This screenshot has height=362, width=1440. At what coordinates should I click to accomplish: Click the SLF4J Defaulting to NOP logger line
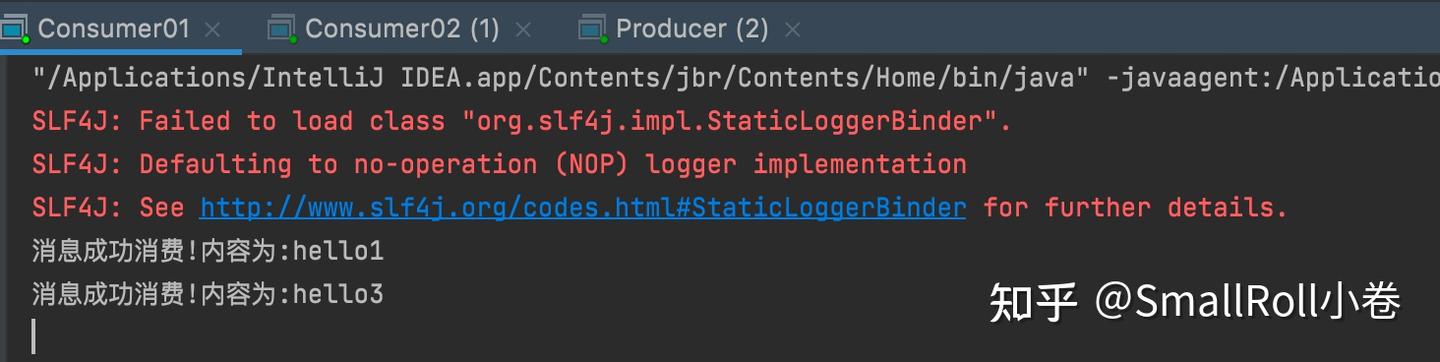pos(499,165)
